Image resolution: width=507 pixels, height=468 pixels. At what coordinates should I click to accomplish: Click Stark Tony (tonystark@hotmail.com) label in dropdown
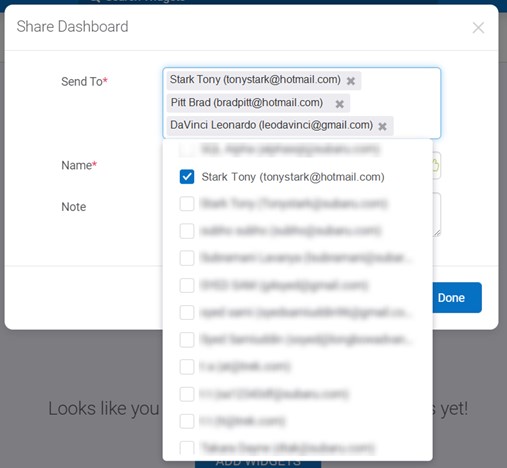click(293, 177)
